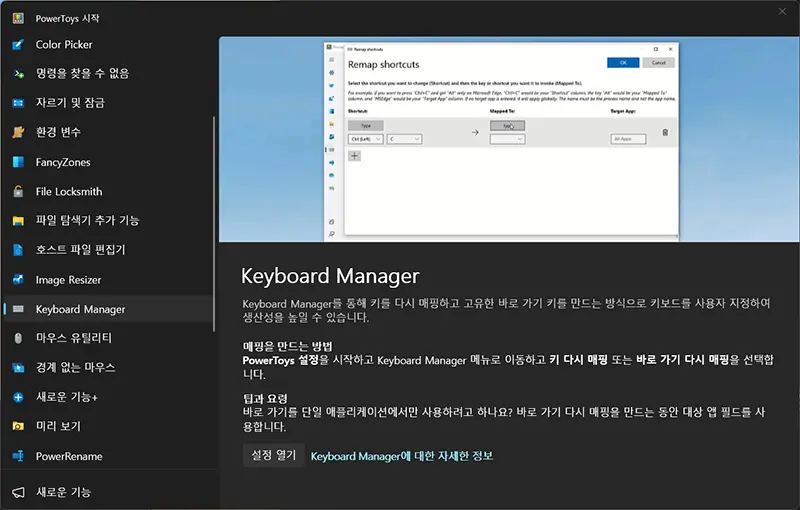Image resolution: width=800 pixels, height=510 pixels.
Task: Click the 설정 열기 button
Action: click(x=273, y=455)
